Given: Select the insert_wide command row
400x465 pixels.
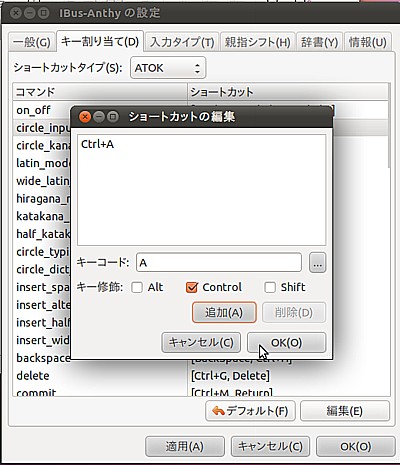Looking at the screenshot, I should [x=43, y=340].
